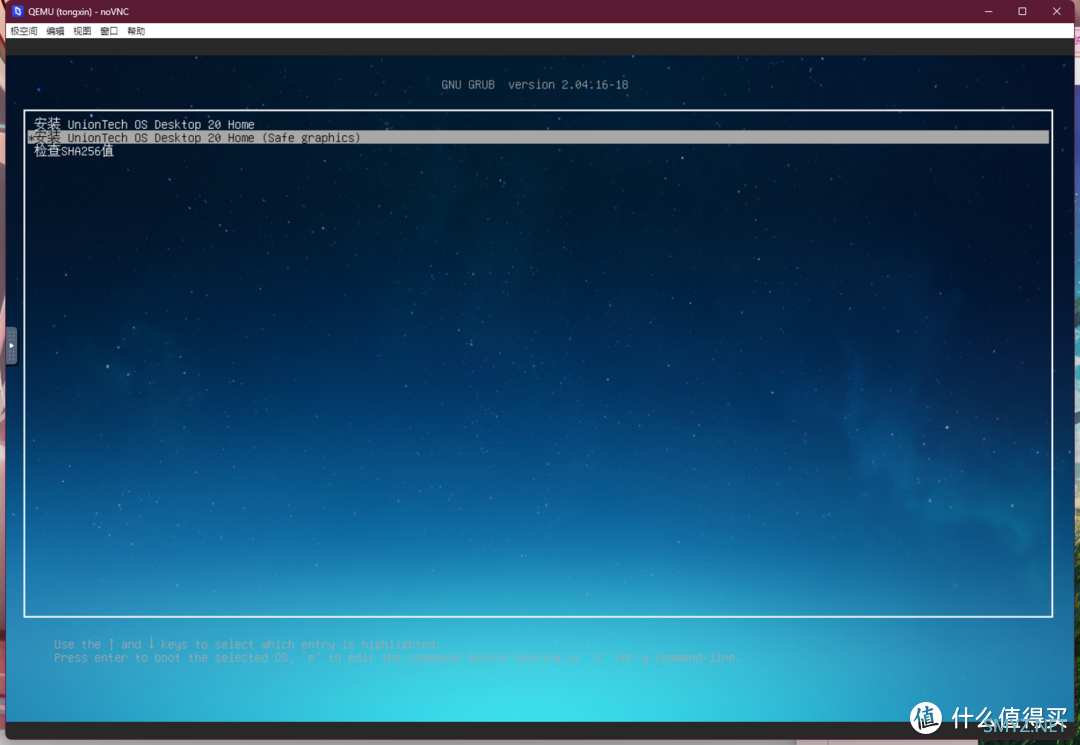The height and width of the screenshot is (745, 1080).
Task: Click the GNU GRUB version heading
Action: click(534, 85)
